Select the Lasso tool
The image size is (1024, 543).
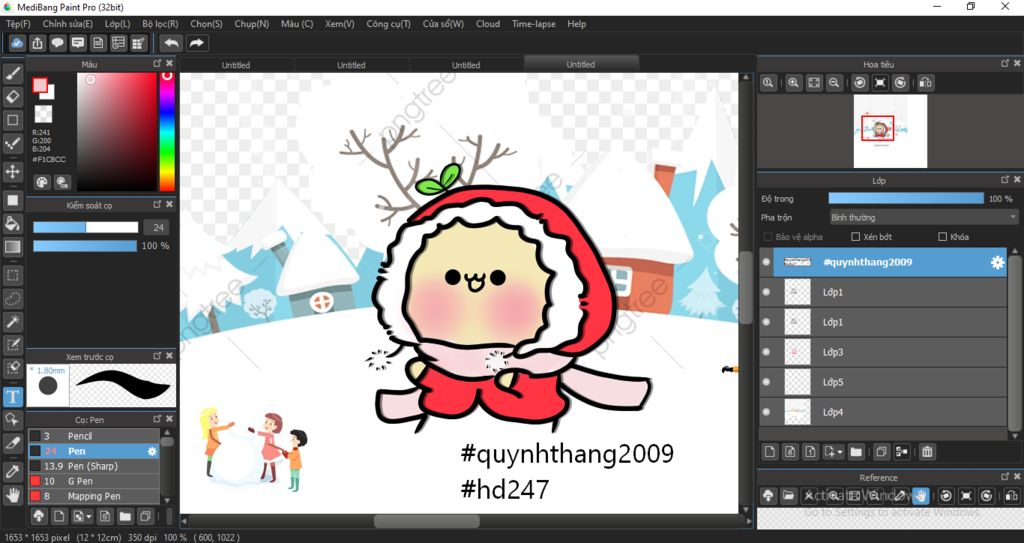(x=12, y=299)
